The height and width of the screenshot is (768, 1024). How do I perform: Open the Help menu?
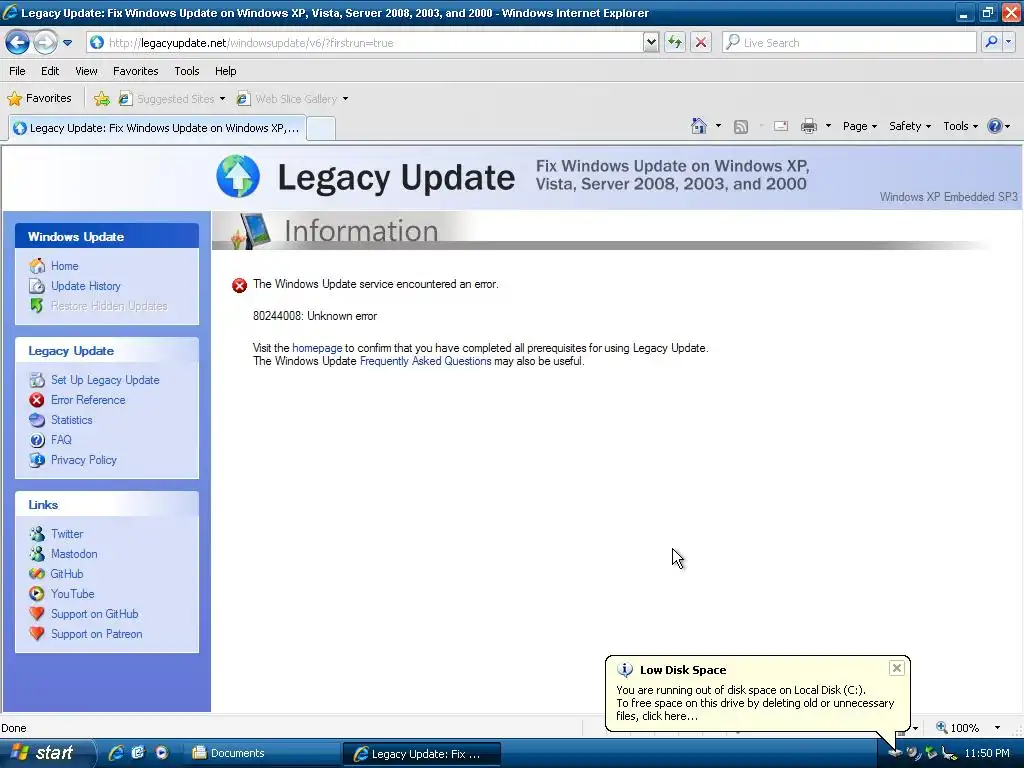point(225,71)
